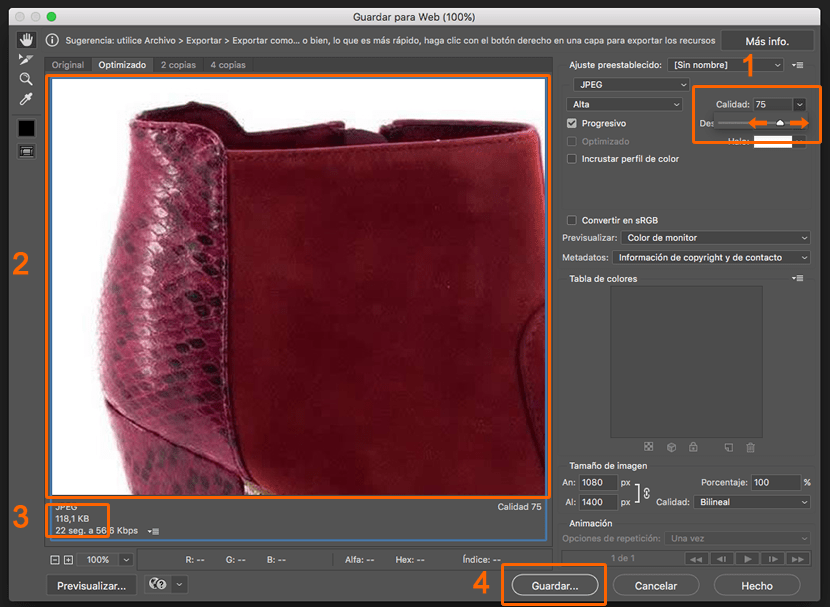Click the trash icon under color table
Image resolution: width=831 pixels, height=607 pixels.
pos(750,447)
